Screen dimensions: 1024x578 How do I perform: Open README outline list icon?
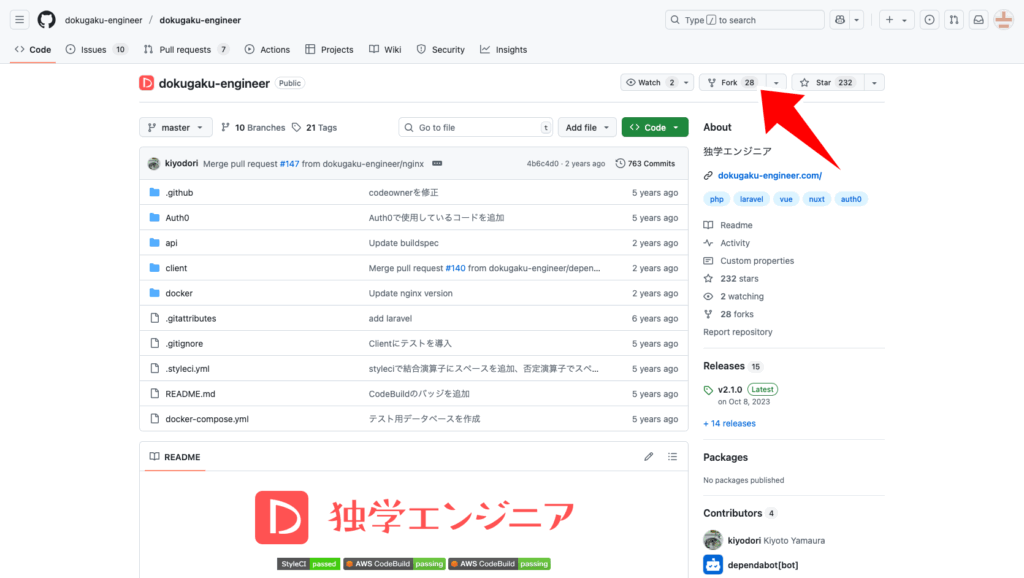673,457
